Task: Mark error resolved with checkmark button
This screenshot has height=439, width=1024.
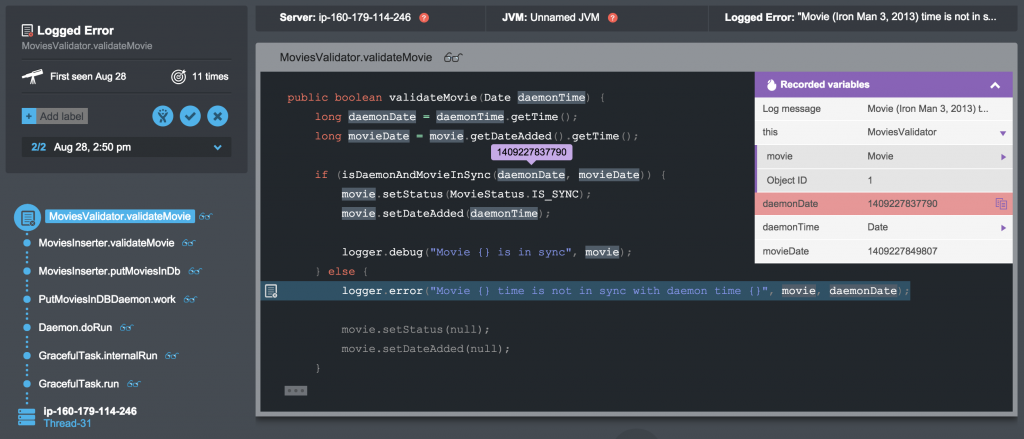Action: coord(190,116)
